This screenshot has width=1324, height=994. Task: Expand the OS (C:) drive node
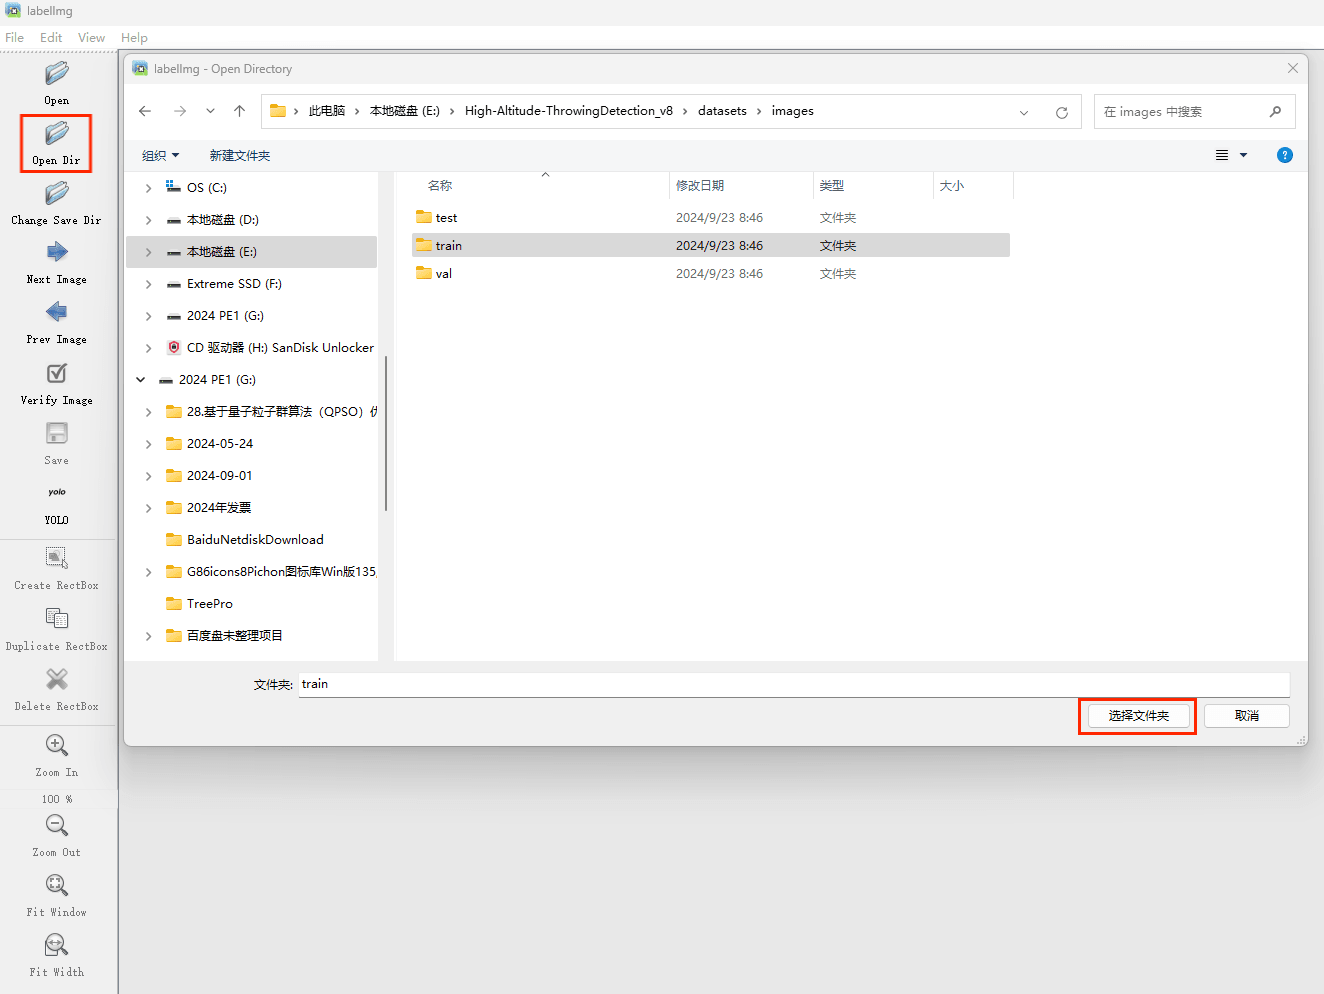pyautogui.click(x=148, y=188)
